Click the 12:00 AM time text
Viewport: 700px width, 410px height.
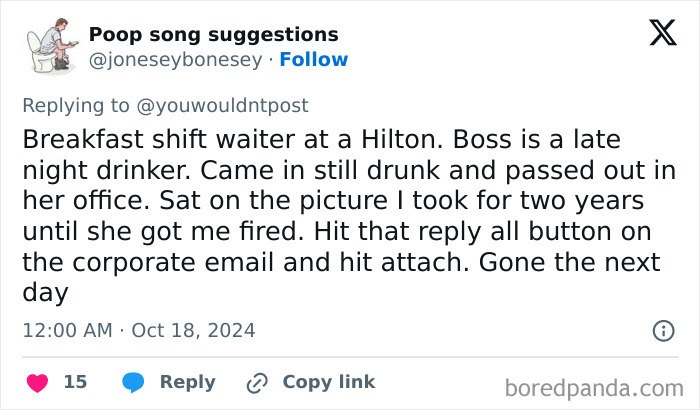(x=64, y=329)
